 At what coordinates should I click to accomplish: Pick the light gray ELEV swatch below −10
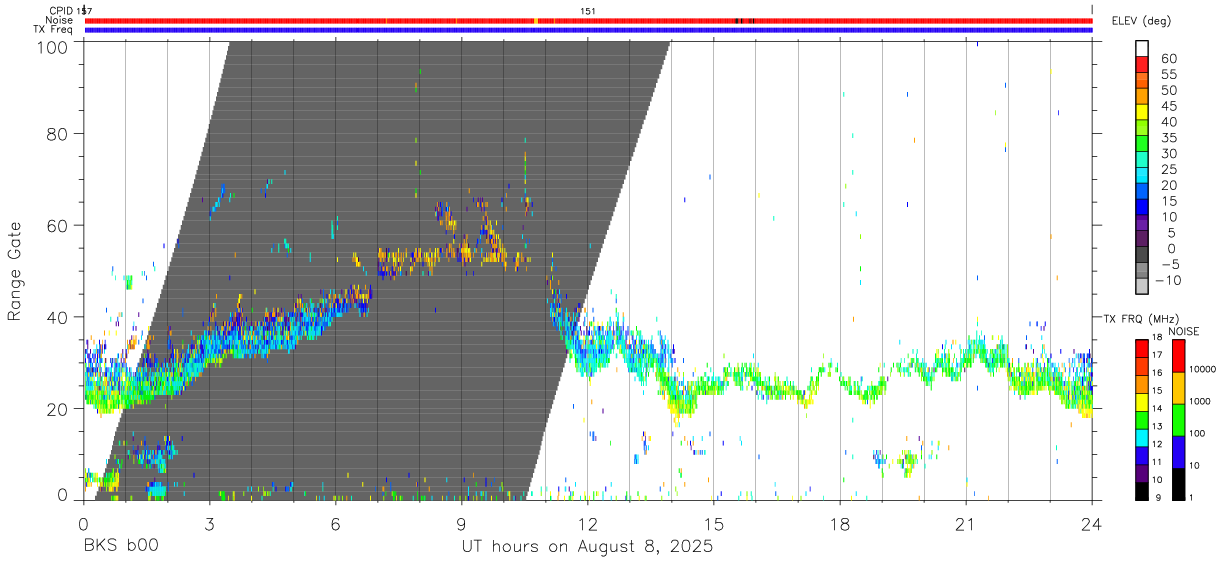click(1142, 288)
